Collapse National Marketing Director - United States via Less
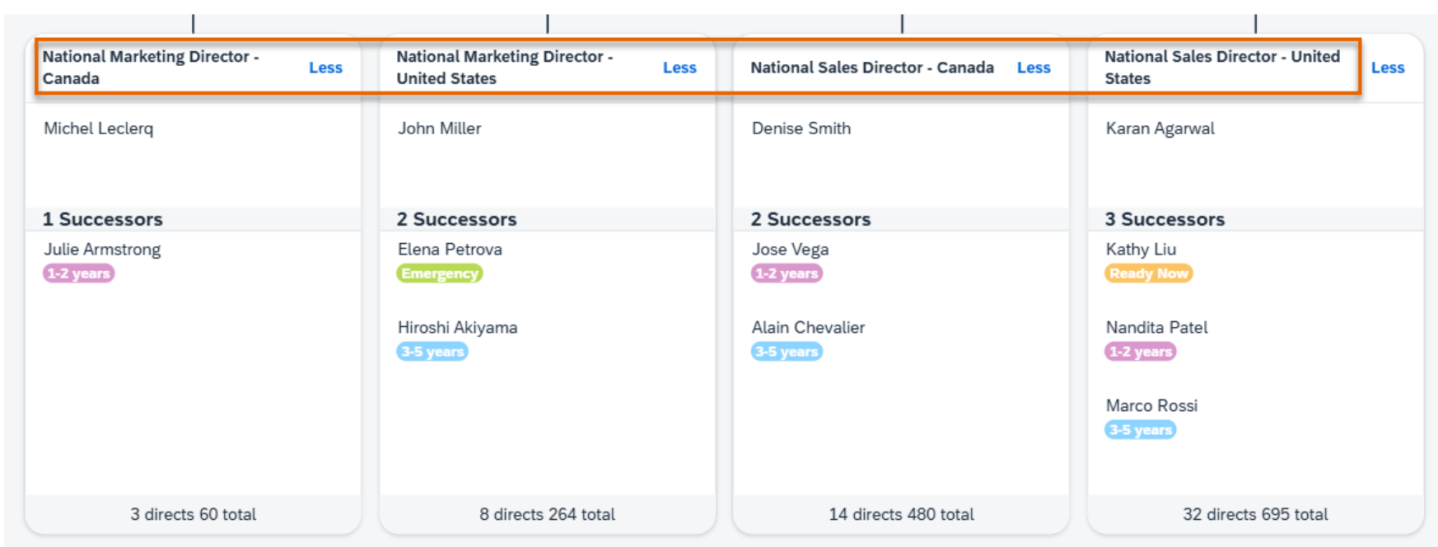 pos(679,68)
